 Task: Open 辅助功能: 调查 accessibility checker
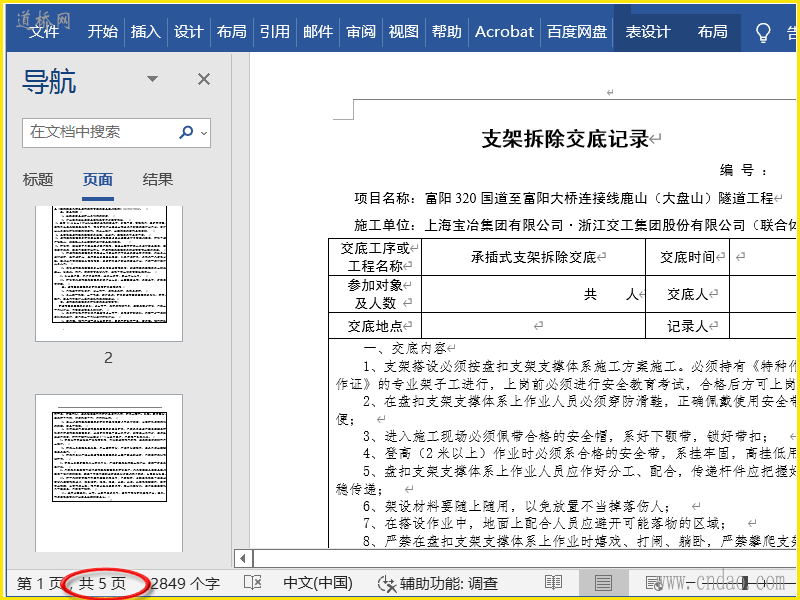point(438,583)
